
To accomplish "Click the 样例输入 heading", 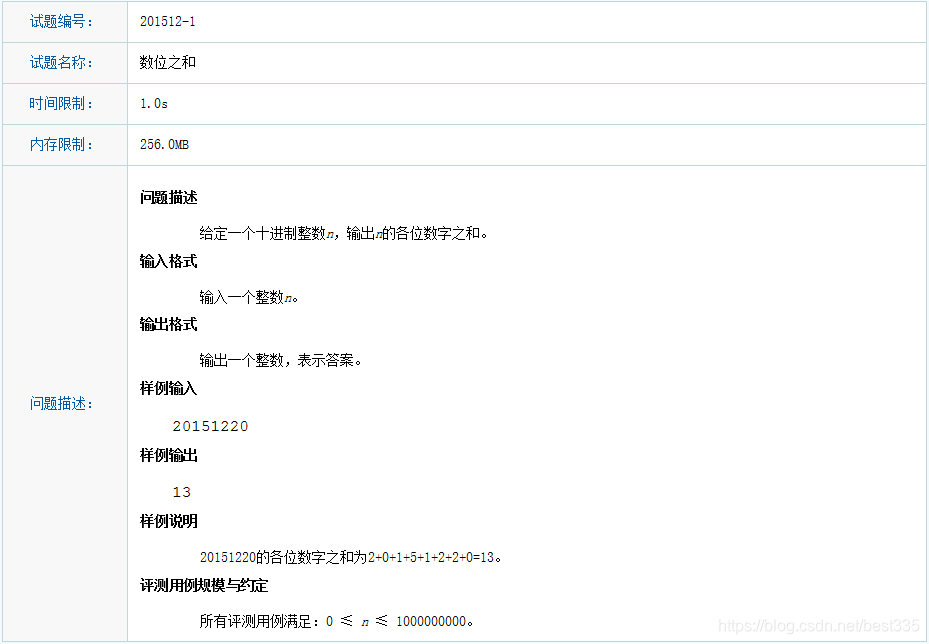I will [x=168, y=389].
